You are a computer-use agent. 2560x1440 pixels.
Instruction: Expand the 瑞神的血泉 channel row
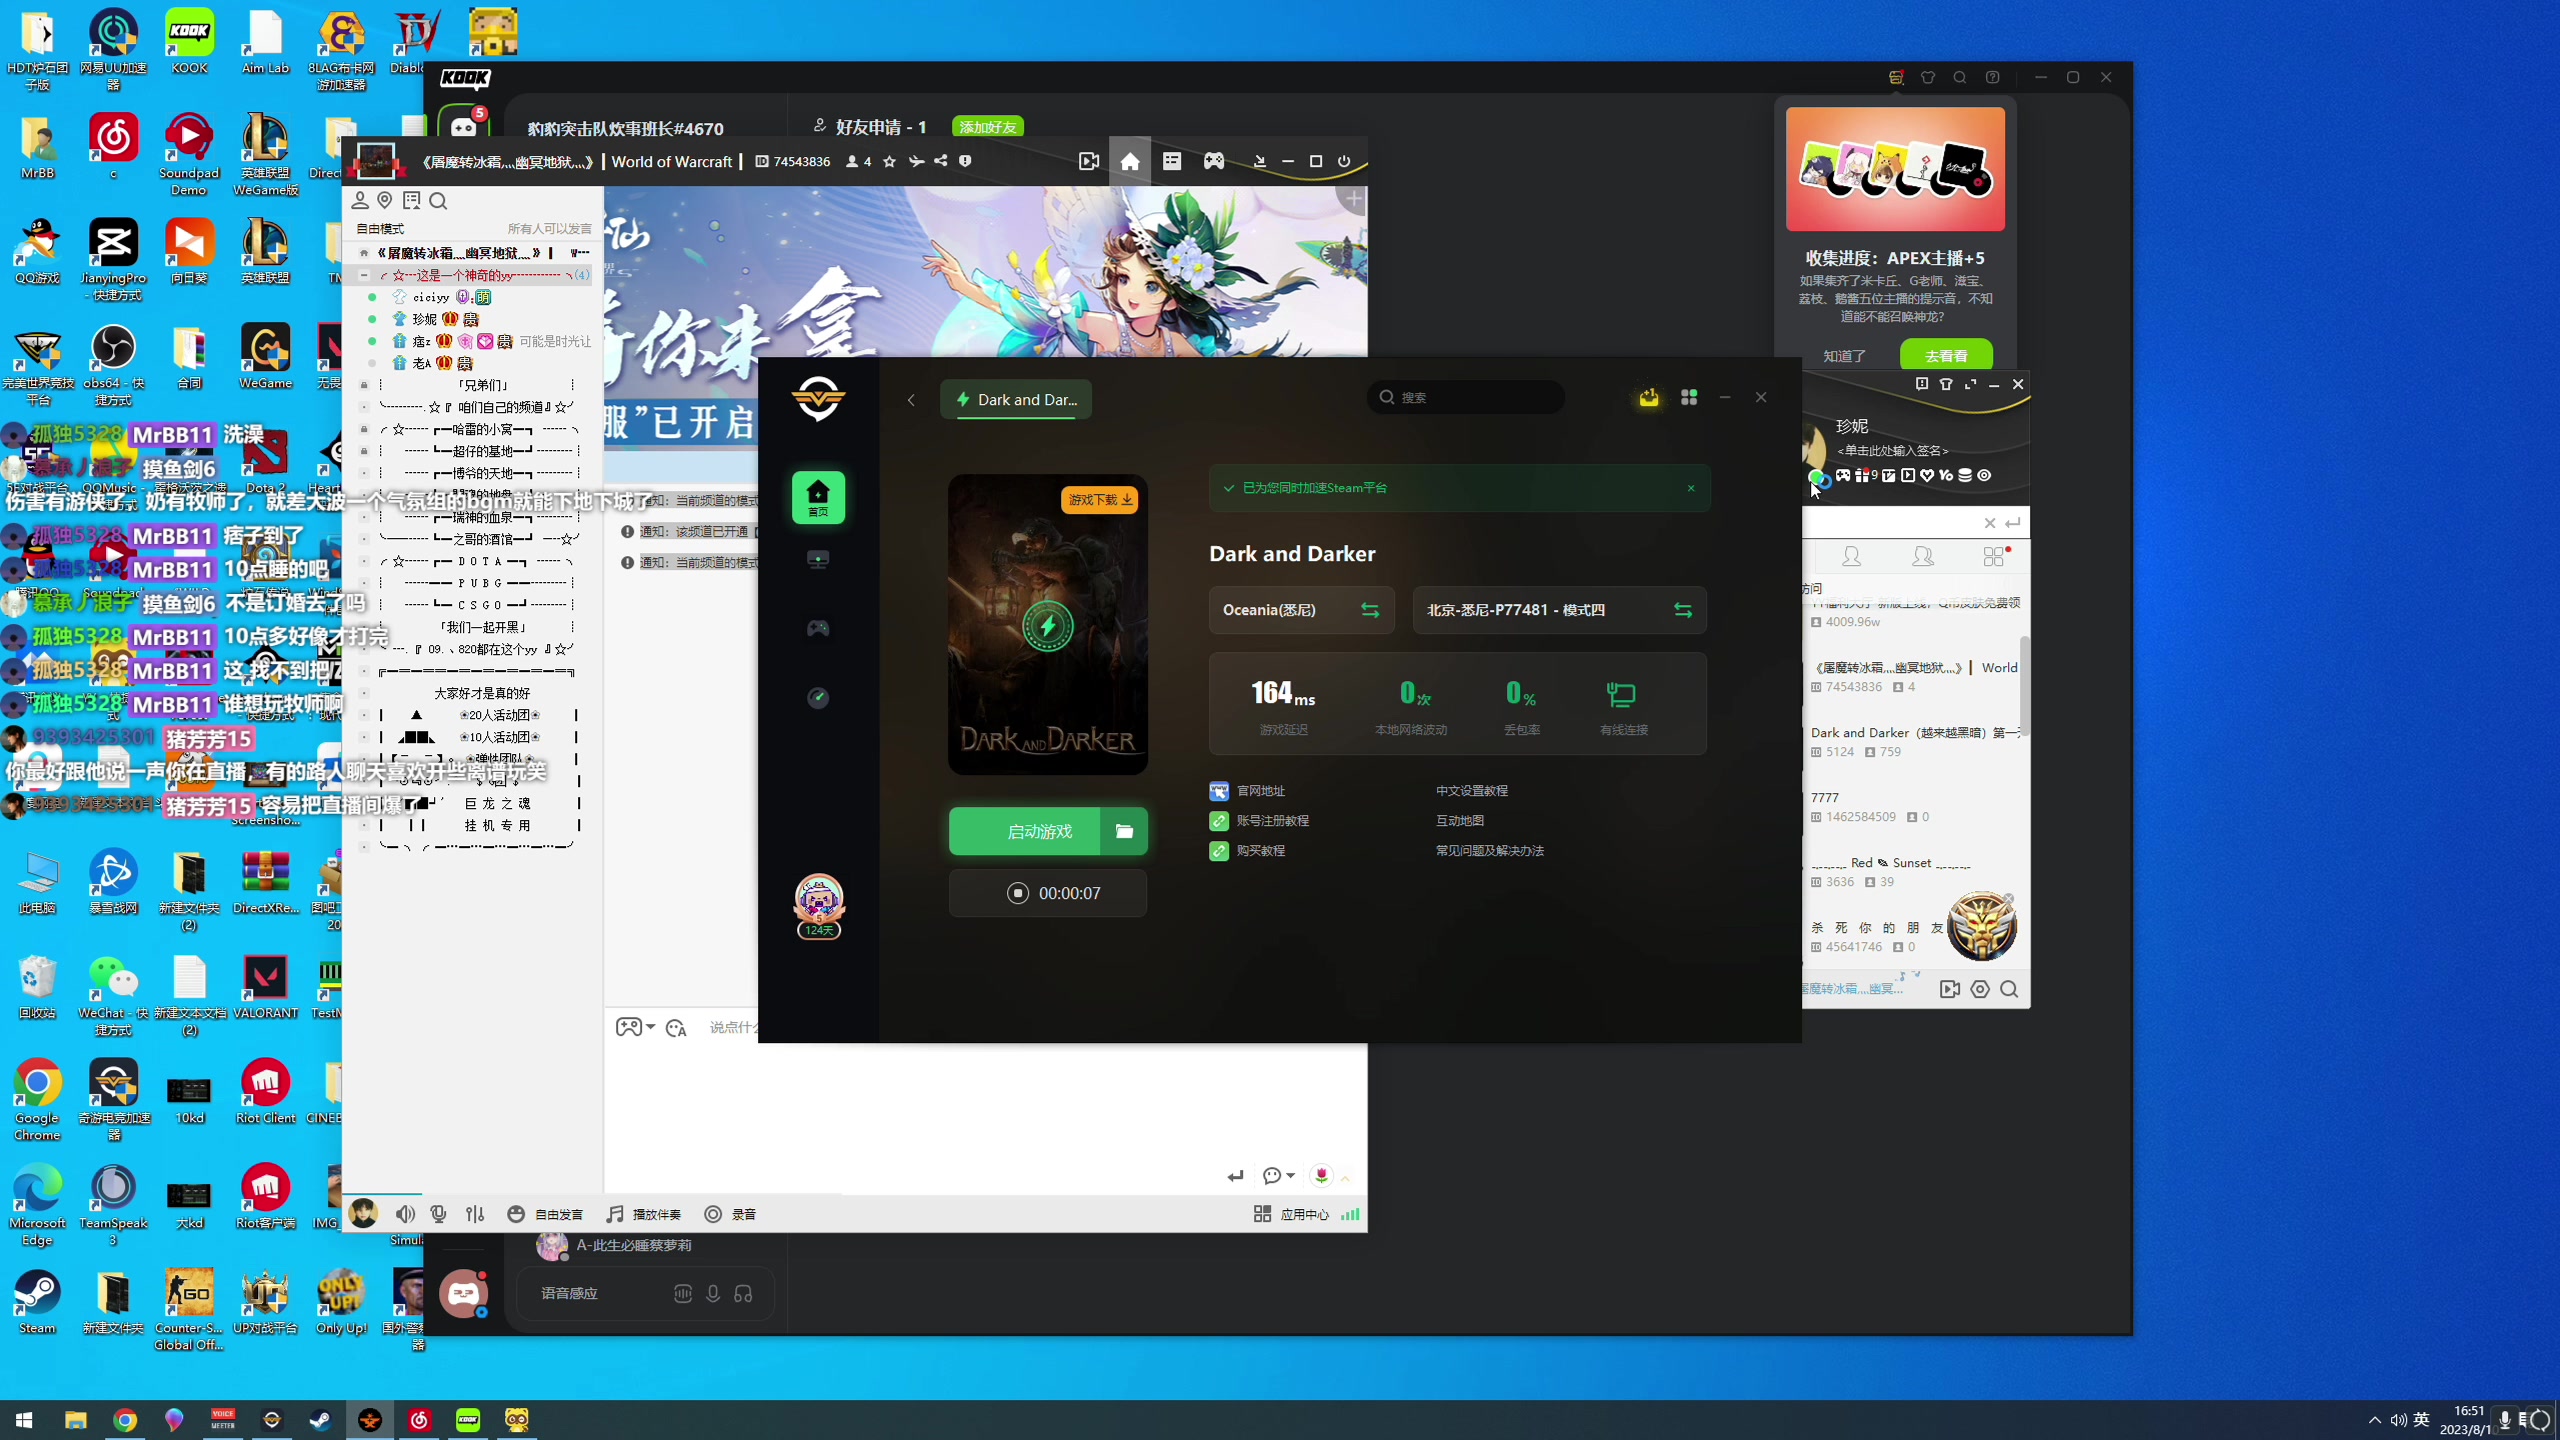[x=364, y=517]
